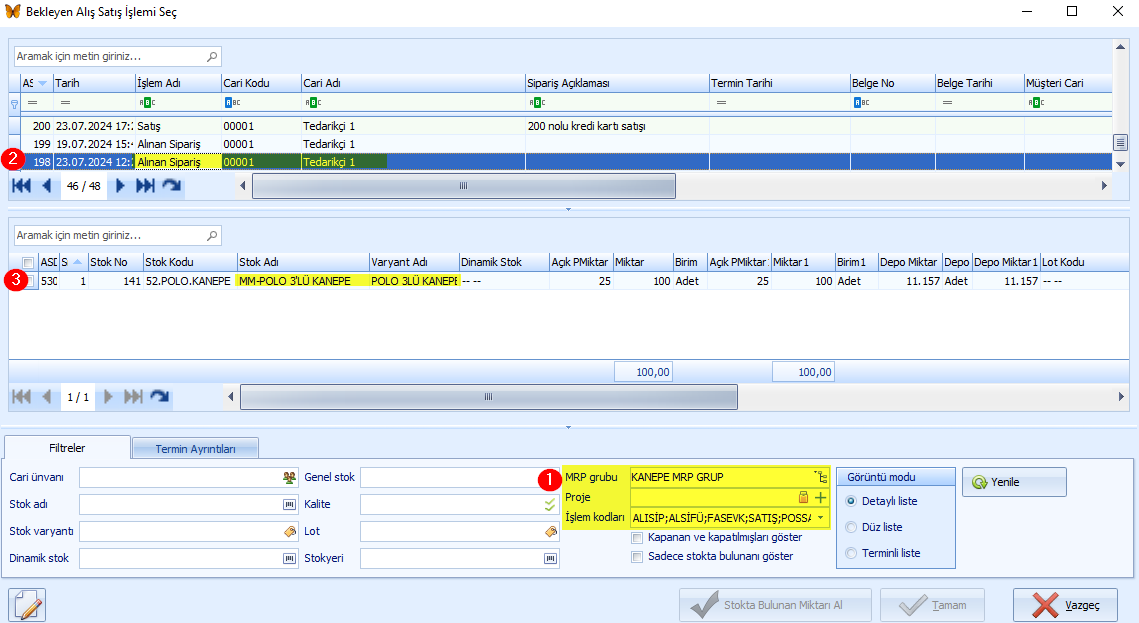Select the Filtreler tab
Viewport: 1139px width, 623px height.
coord(68,449)
